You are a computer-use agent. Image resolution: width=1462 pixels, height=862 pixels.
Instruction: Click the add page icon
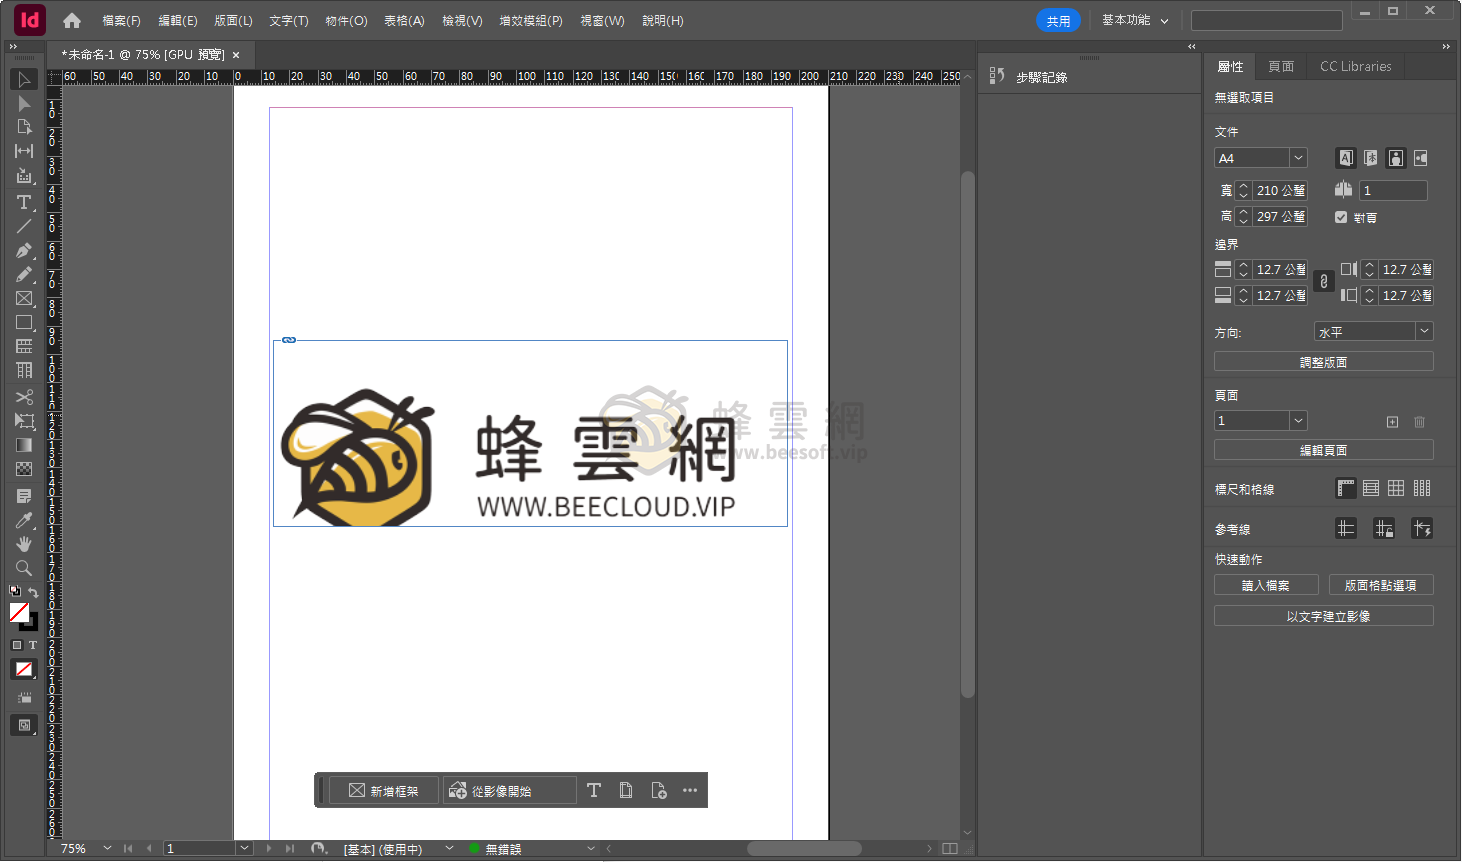coord(1392,422)
